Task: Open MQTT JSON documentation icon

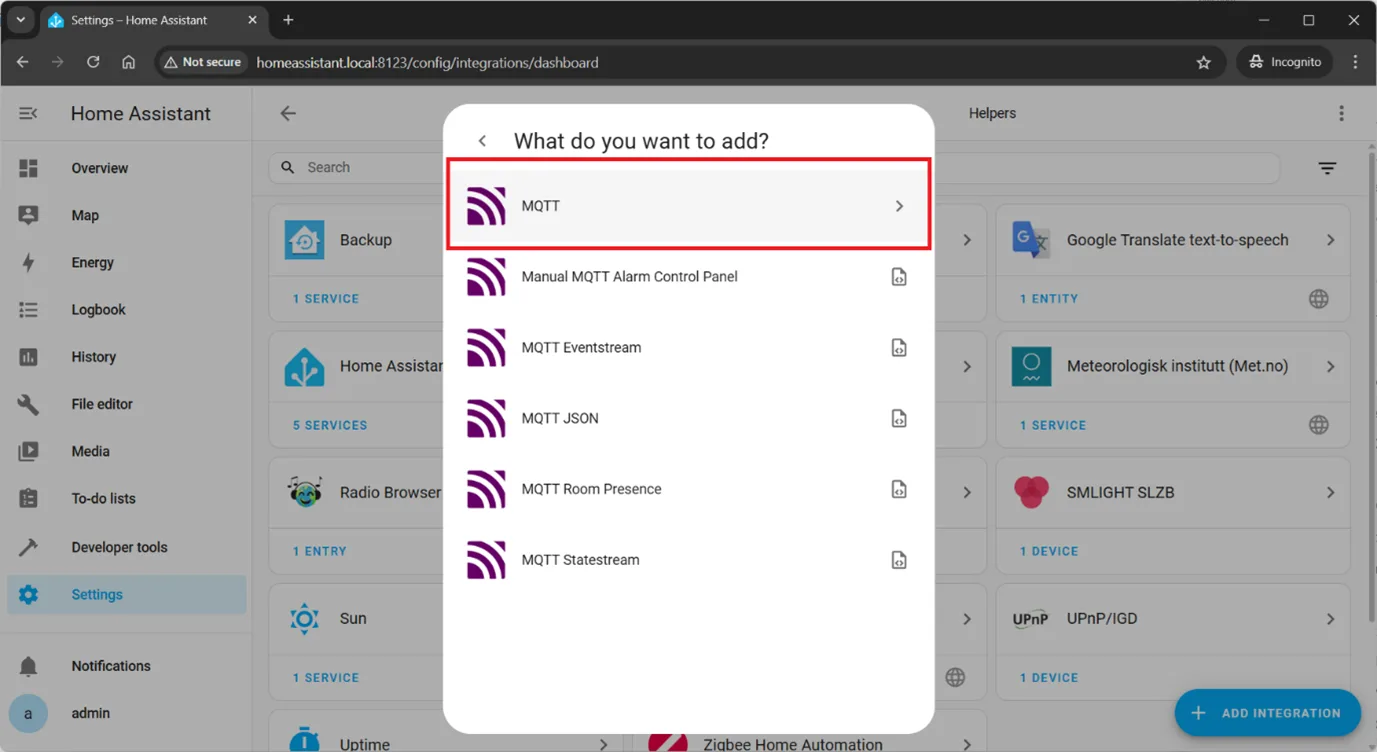Action: 898,419
